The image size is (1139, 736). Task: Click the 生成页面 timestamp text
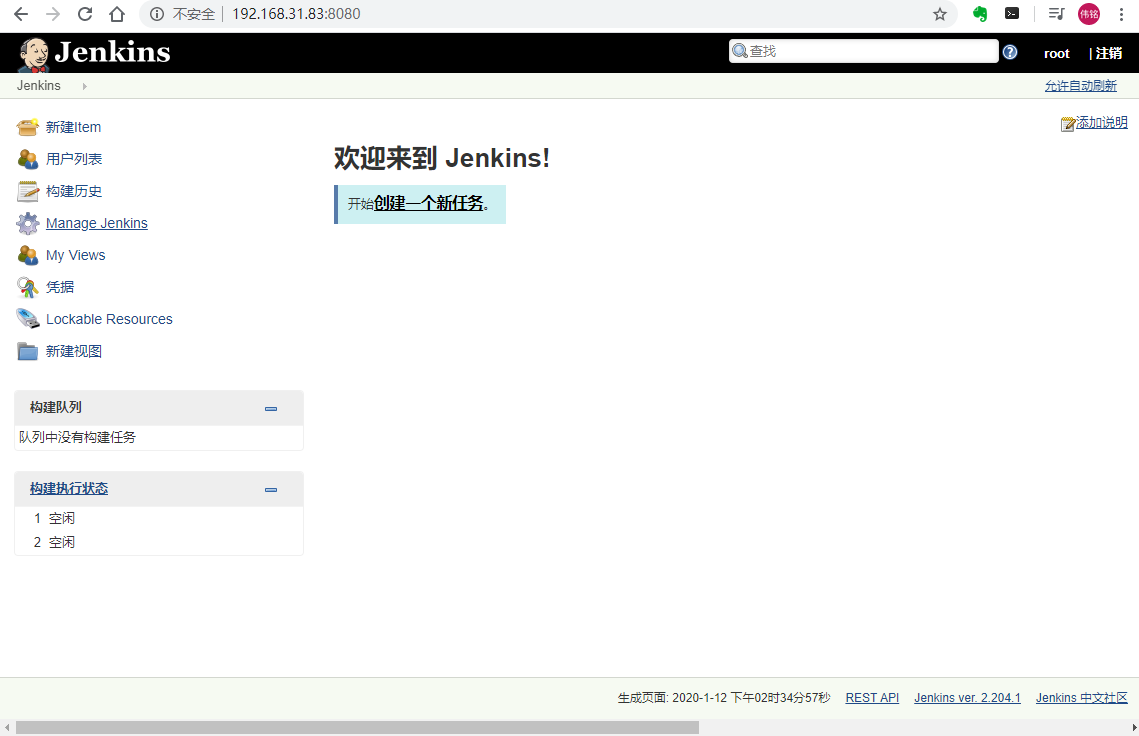coord(723,697)
